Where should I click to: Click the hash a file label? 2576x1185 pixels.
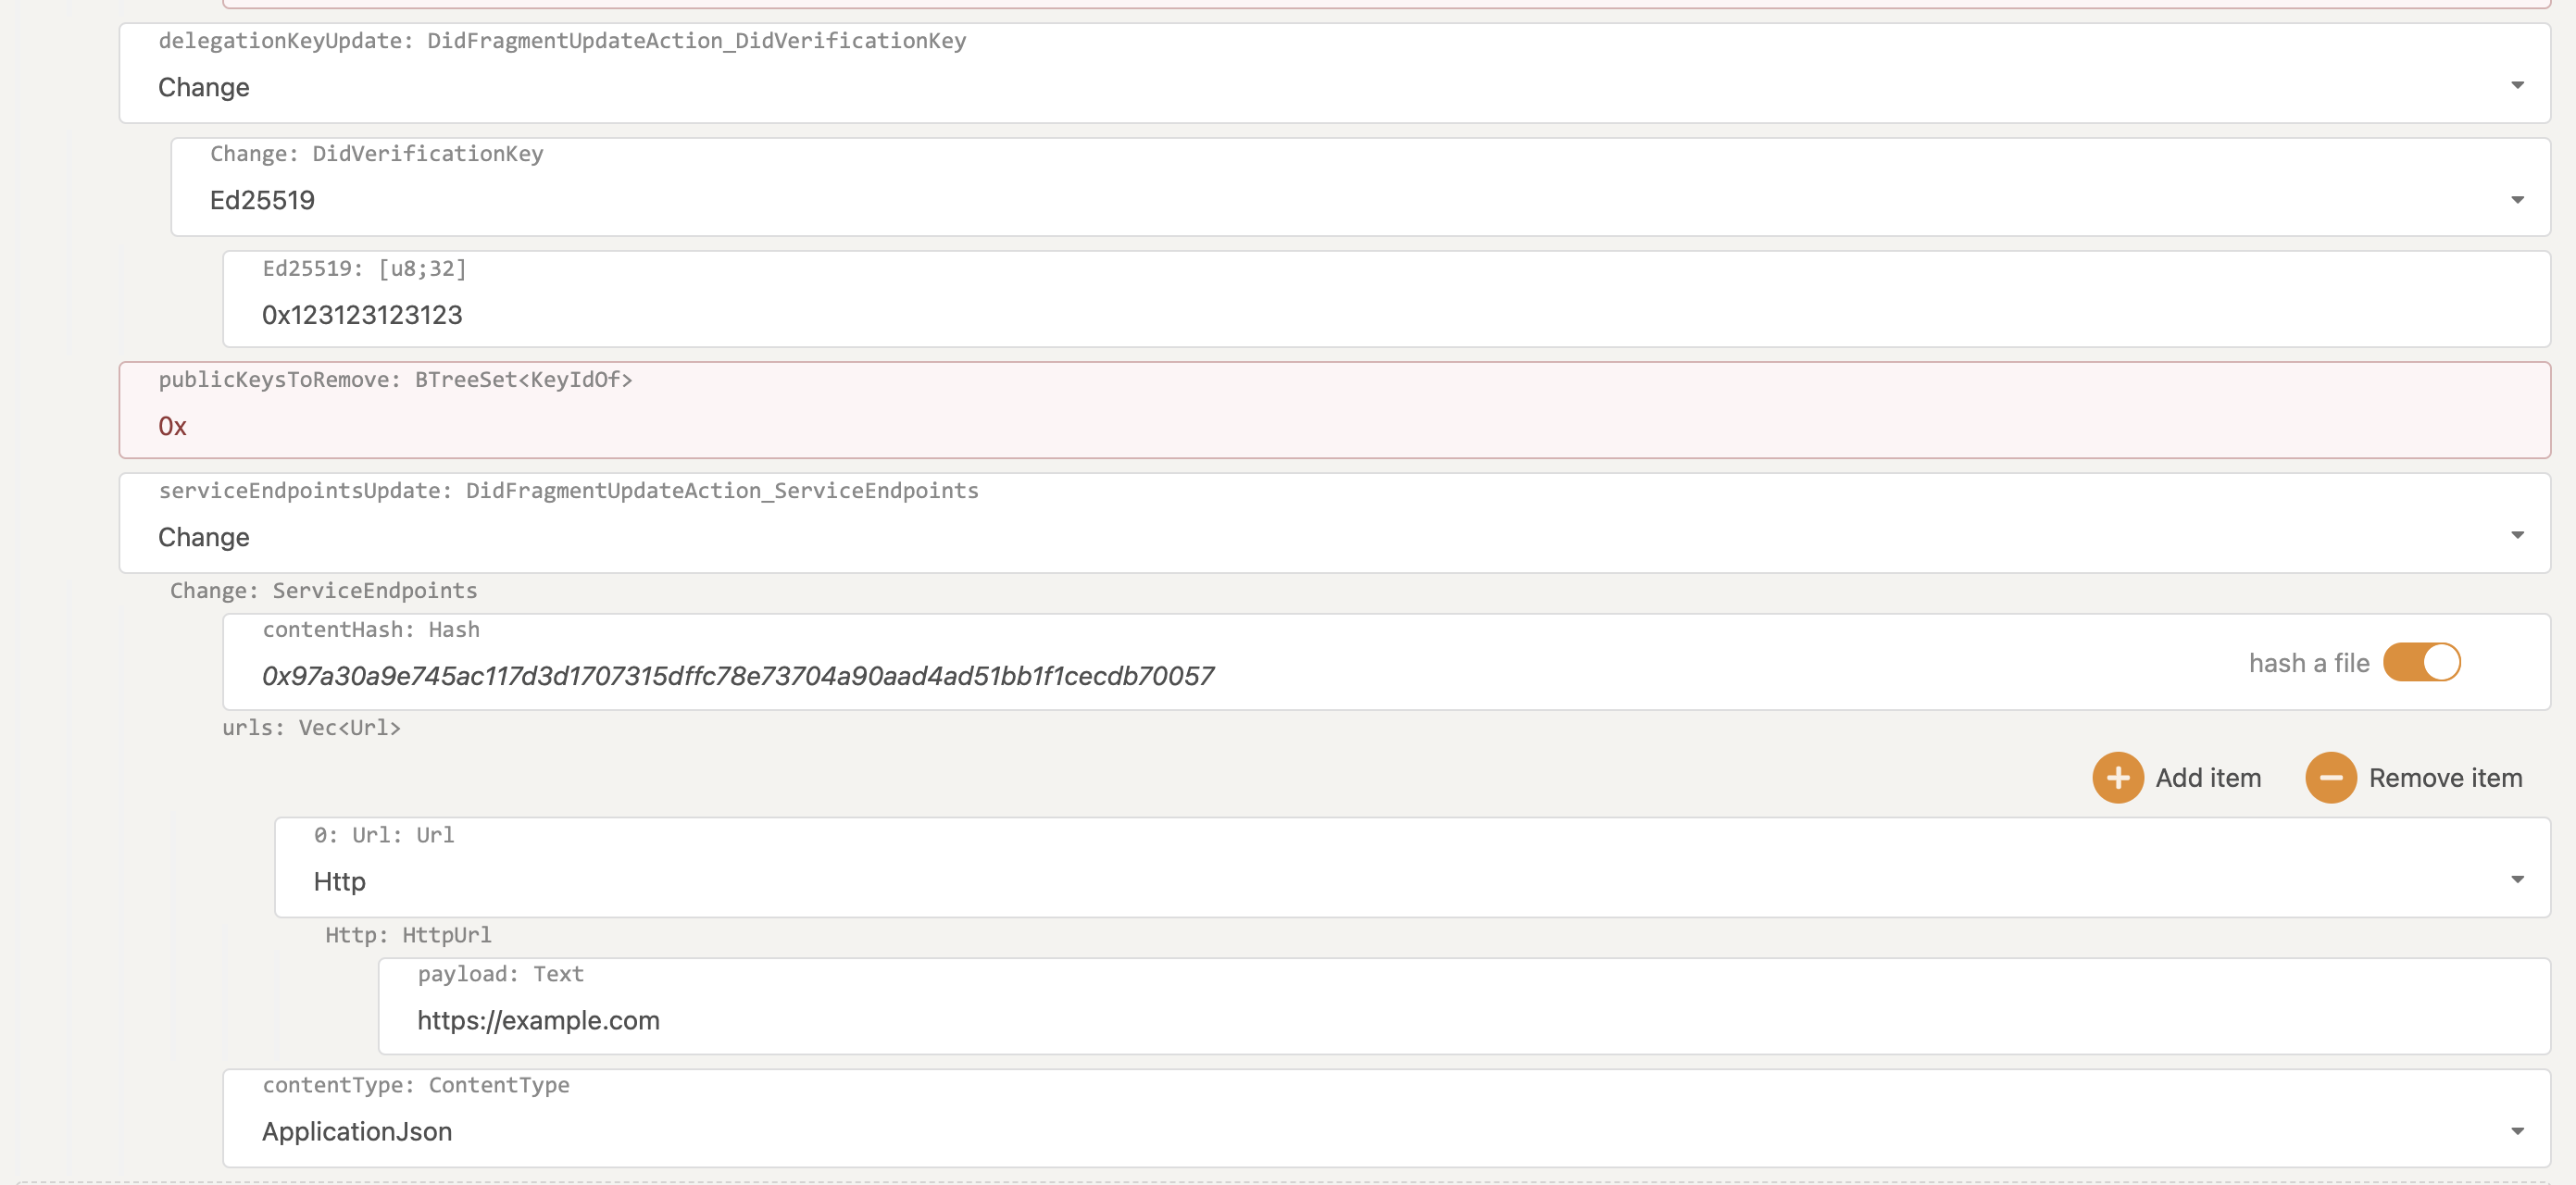(x=2308, y=663)
